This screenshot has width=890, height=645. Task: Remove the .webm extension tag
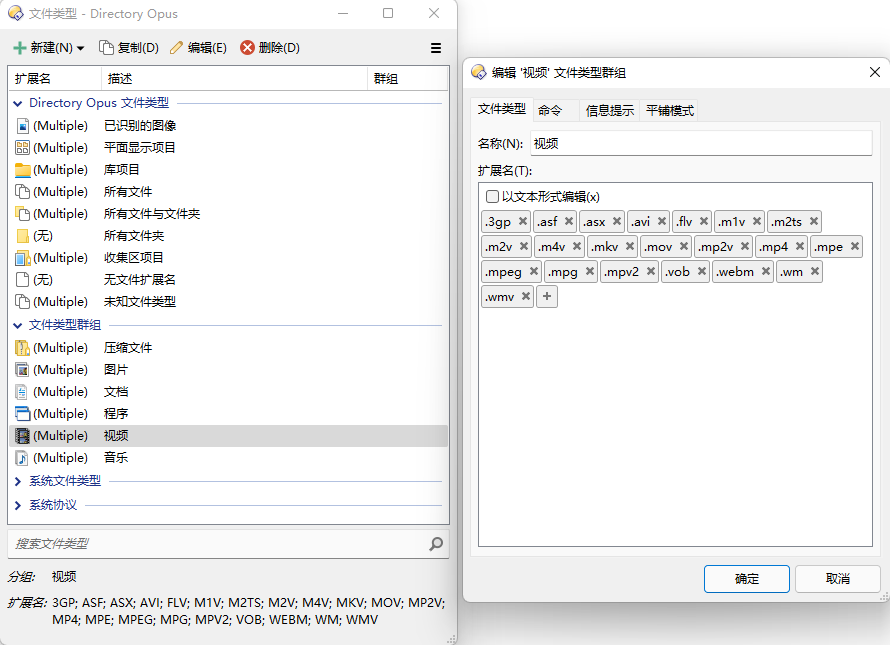pyautogui.click(x=766, y=271)
